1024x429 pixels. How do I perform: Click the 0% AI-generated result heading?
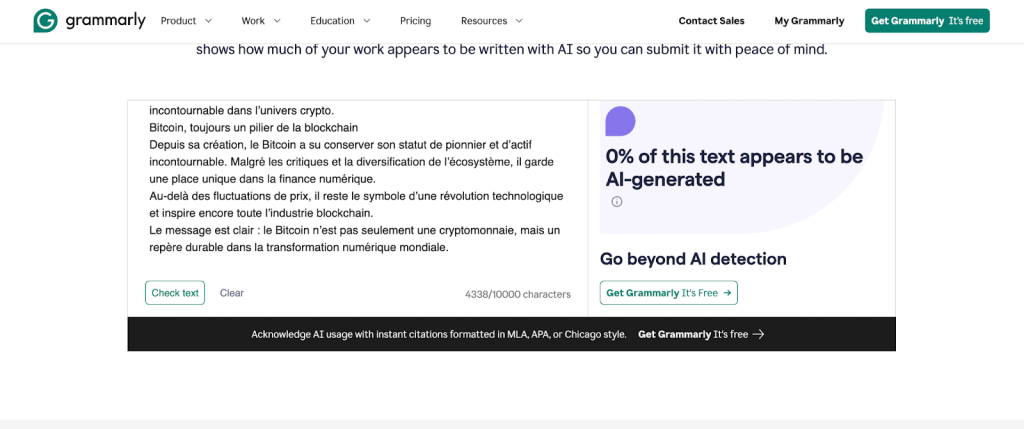coord(734,168)
